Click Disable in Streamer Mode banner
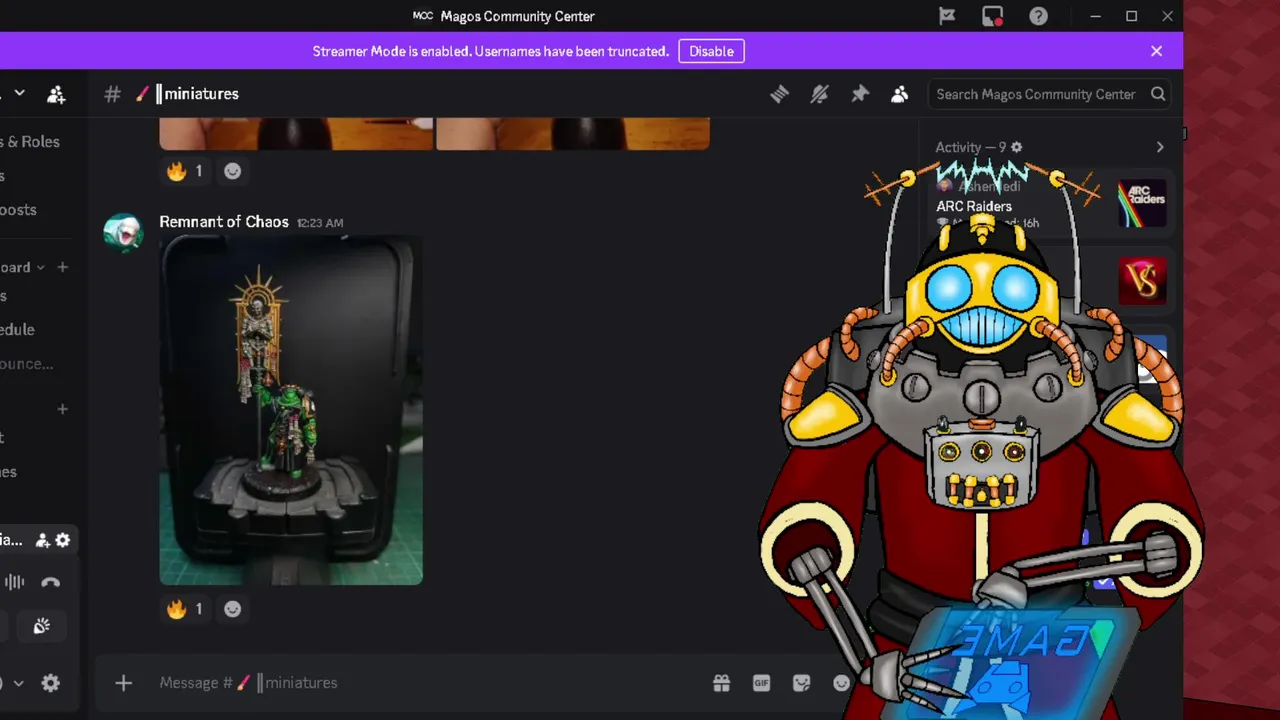Screen dimensions: 1280x720 [x=711, y=51]
